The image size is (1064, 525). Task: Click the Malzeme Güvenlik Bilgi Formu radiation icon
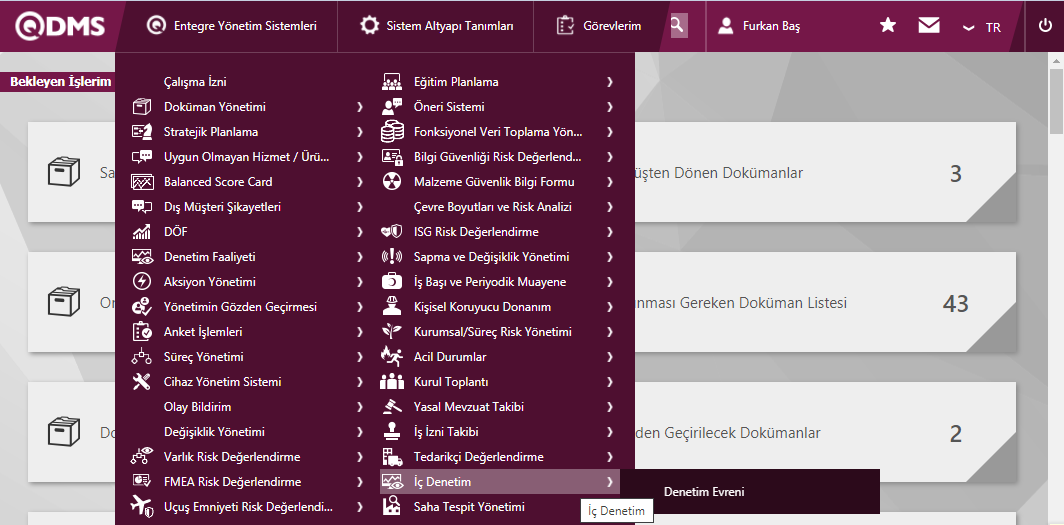pos(392,182)
